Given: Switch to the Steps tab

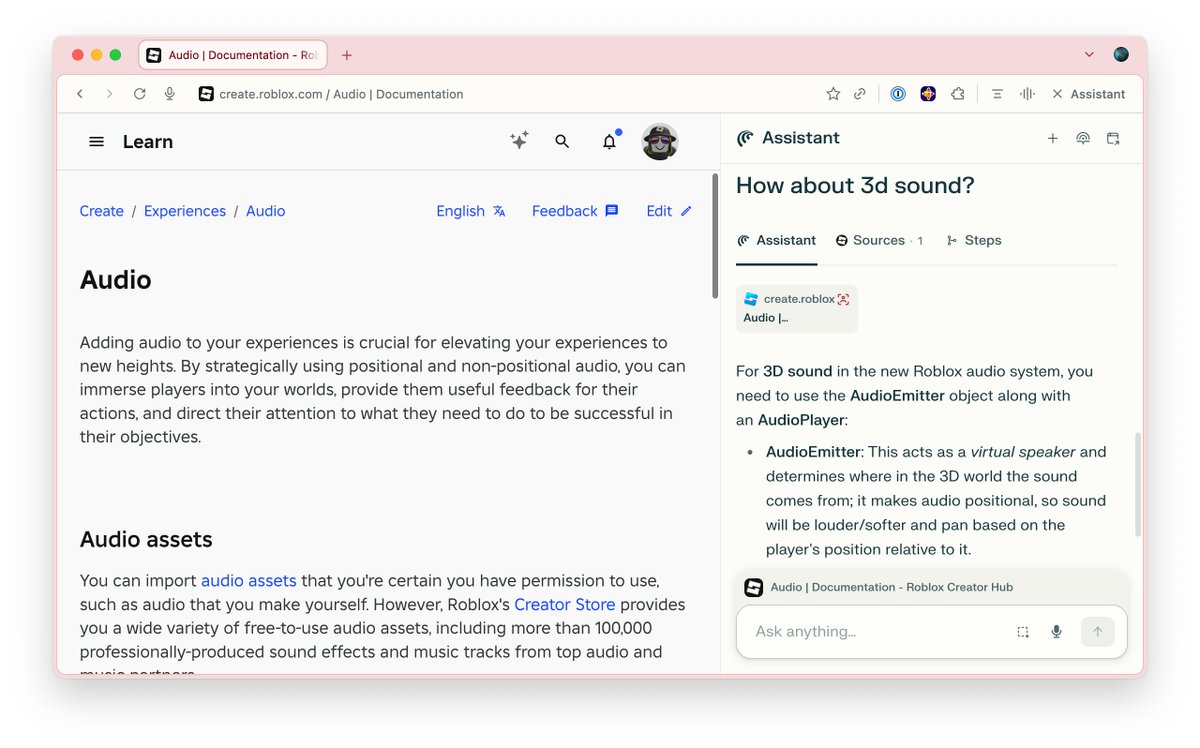Looking at the screenshot, I should point(974,241).
